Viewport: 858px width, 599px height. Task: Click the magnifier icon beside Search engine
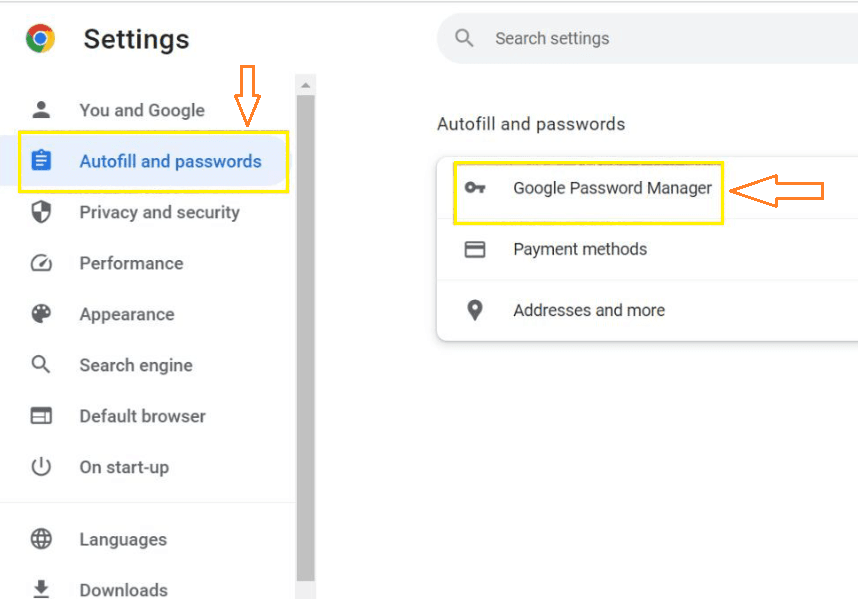(41, 364)
